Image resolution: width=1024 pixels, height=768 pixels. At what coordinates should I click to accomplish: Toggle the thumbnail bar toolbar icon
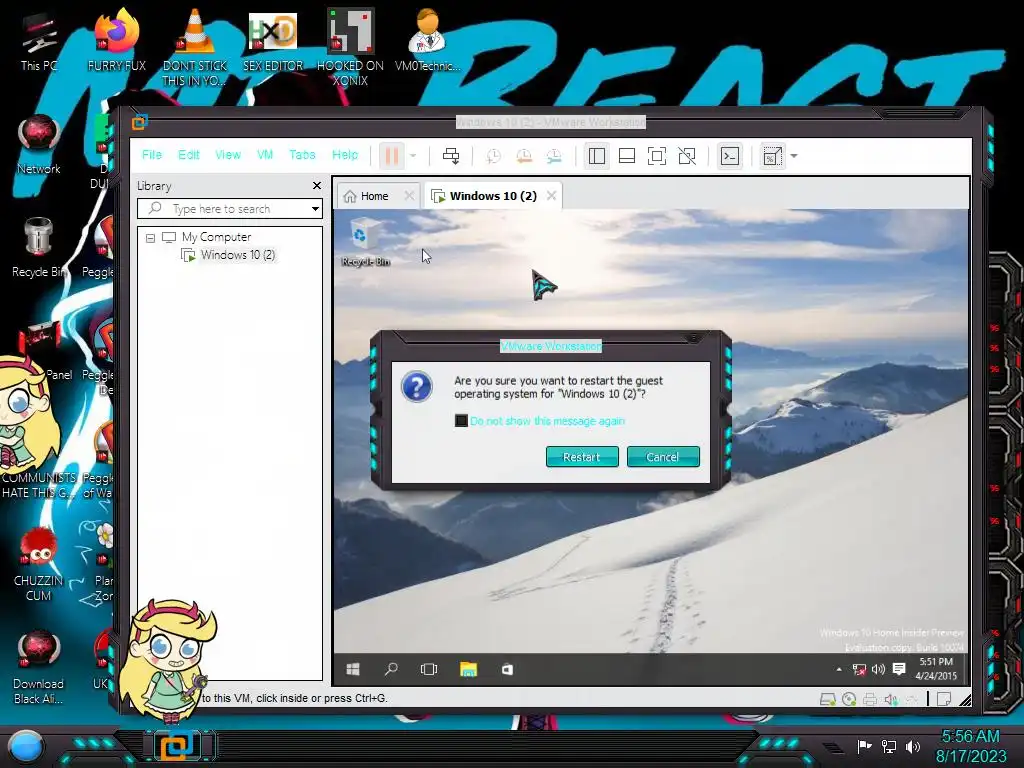pos(627,156)
